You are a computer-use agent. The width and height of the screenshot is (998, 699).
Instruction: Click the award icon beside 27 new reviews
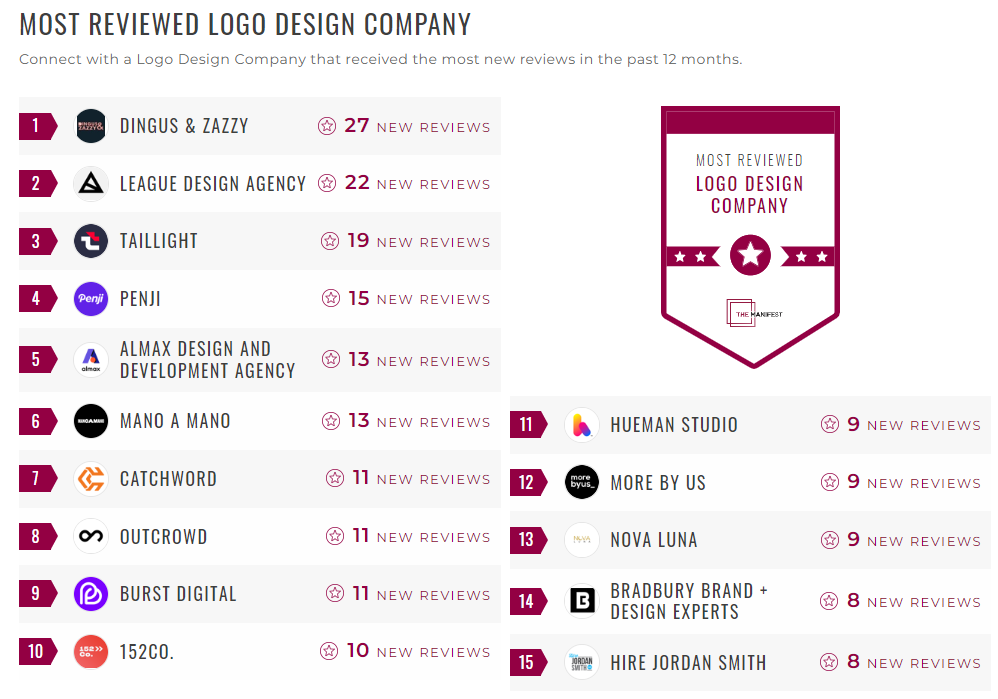(x=327, y=126)
